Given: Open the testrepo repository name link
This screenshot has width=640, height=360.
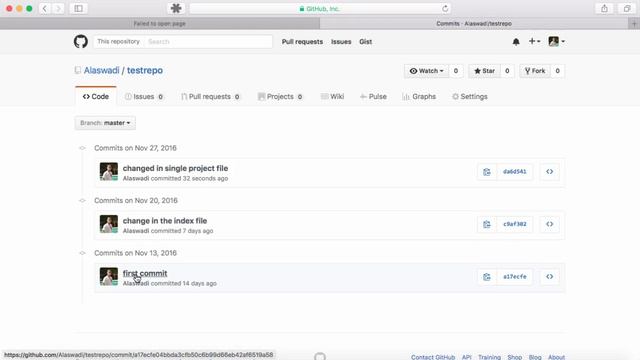Looking at the screenshot, I should (x=145, y=70).
